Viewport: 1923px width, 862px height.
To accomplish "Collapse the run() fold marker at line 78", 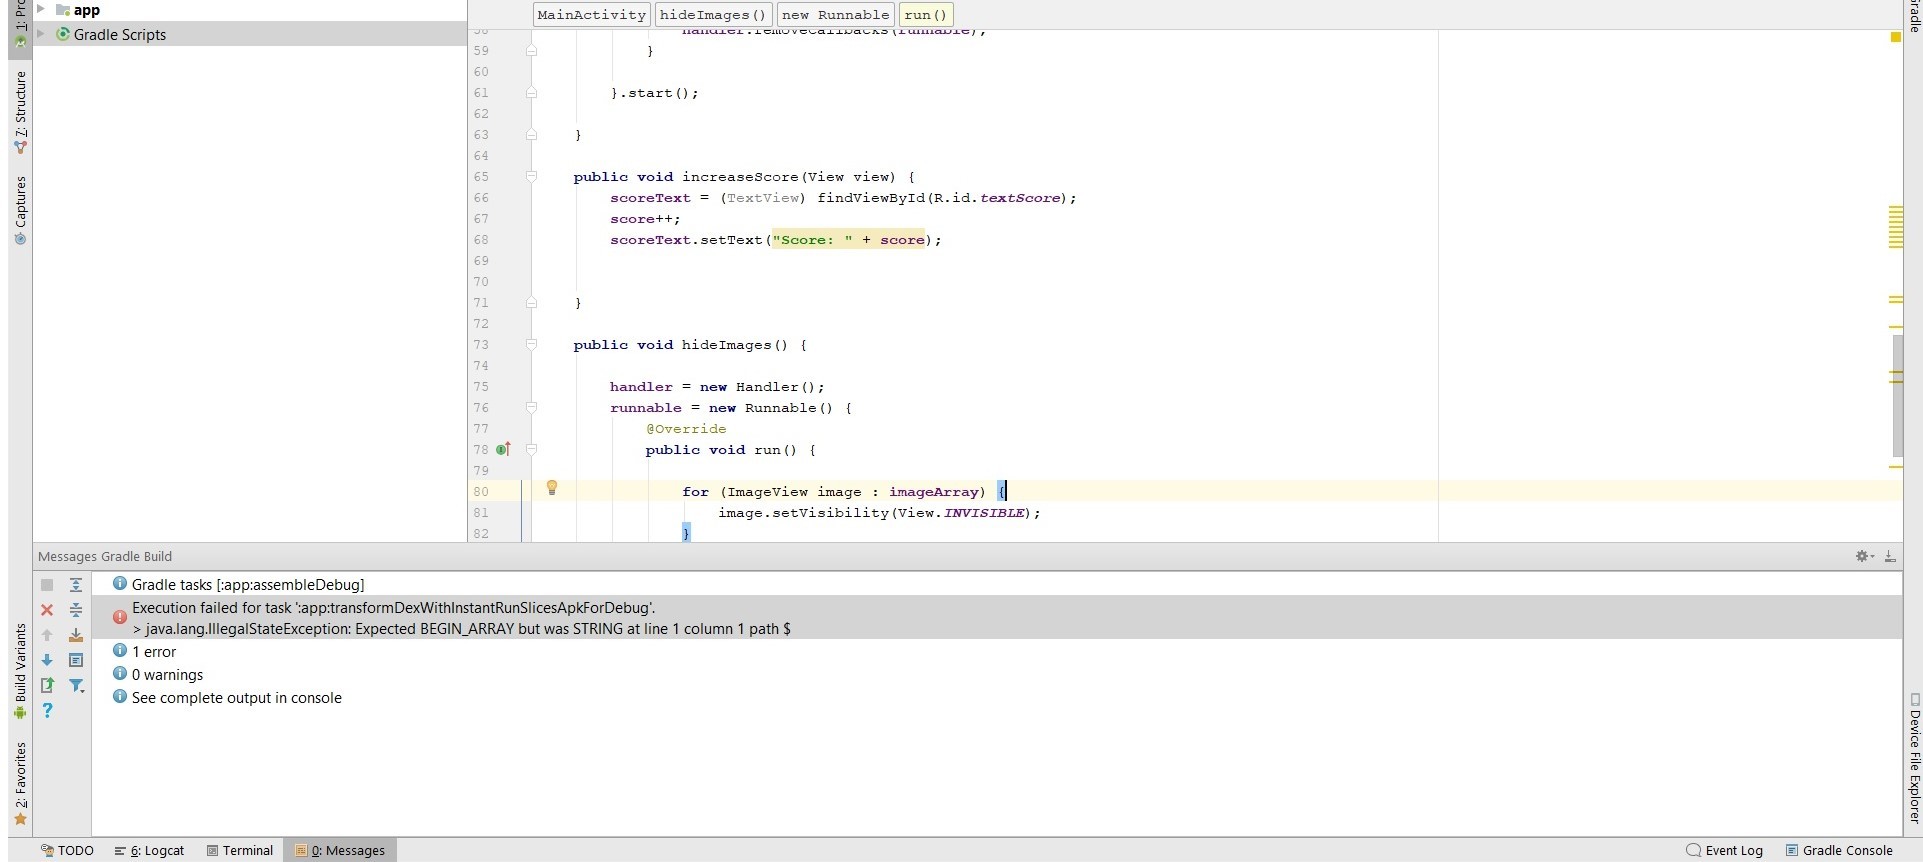I will pos(532,449).
